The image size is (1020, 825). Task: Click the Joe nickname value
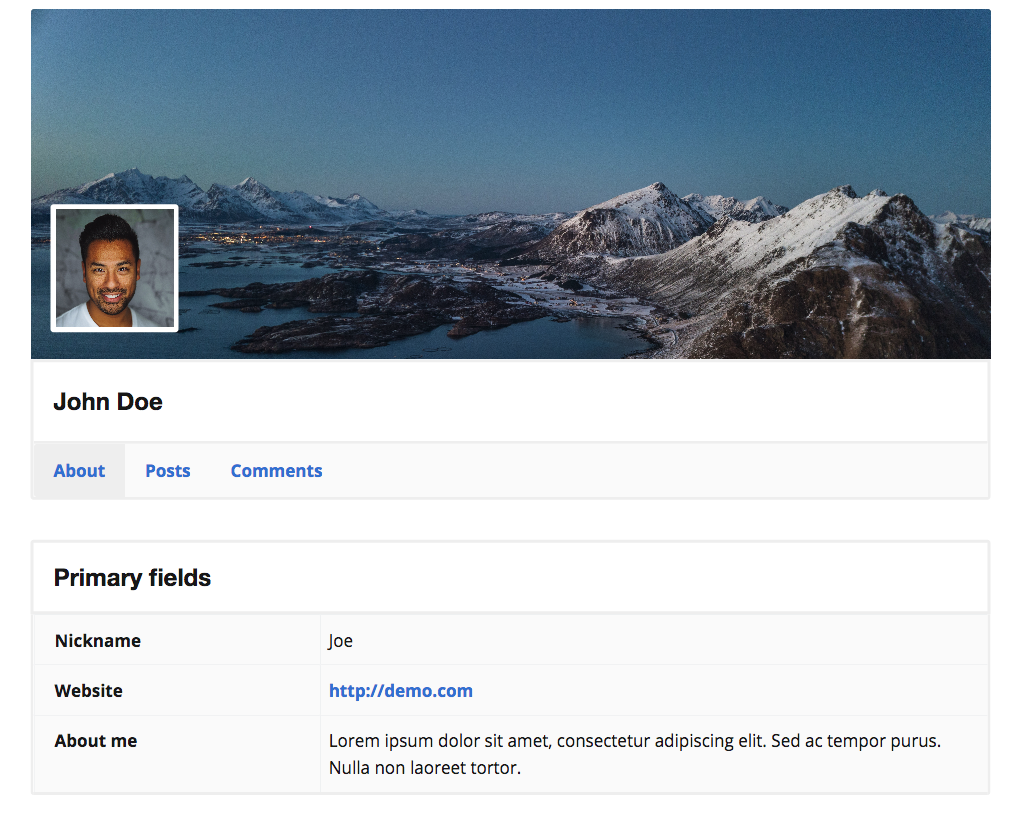click(x=340, y=641)
